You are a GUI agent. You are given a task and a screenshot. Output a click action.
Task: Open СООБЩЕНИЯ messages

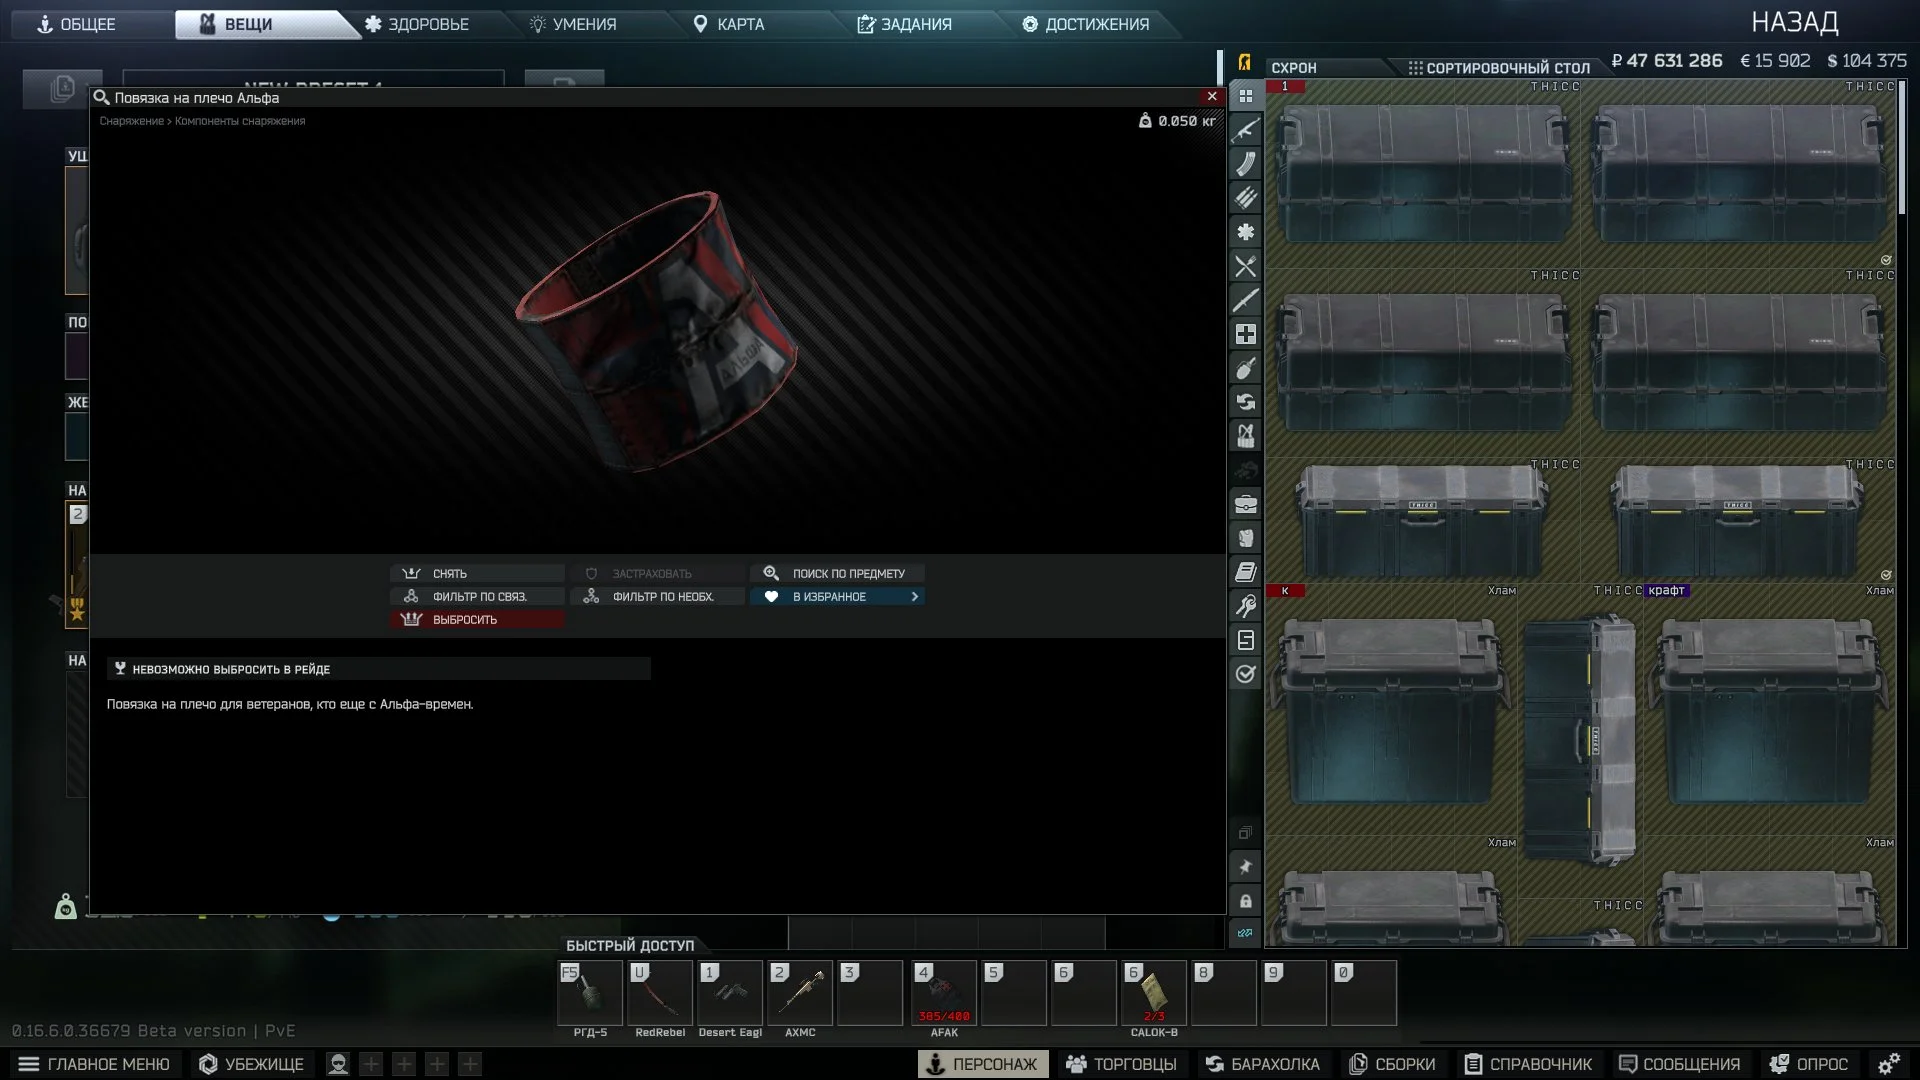tap(1680, 1064)
